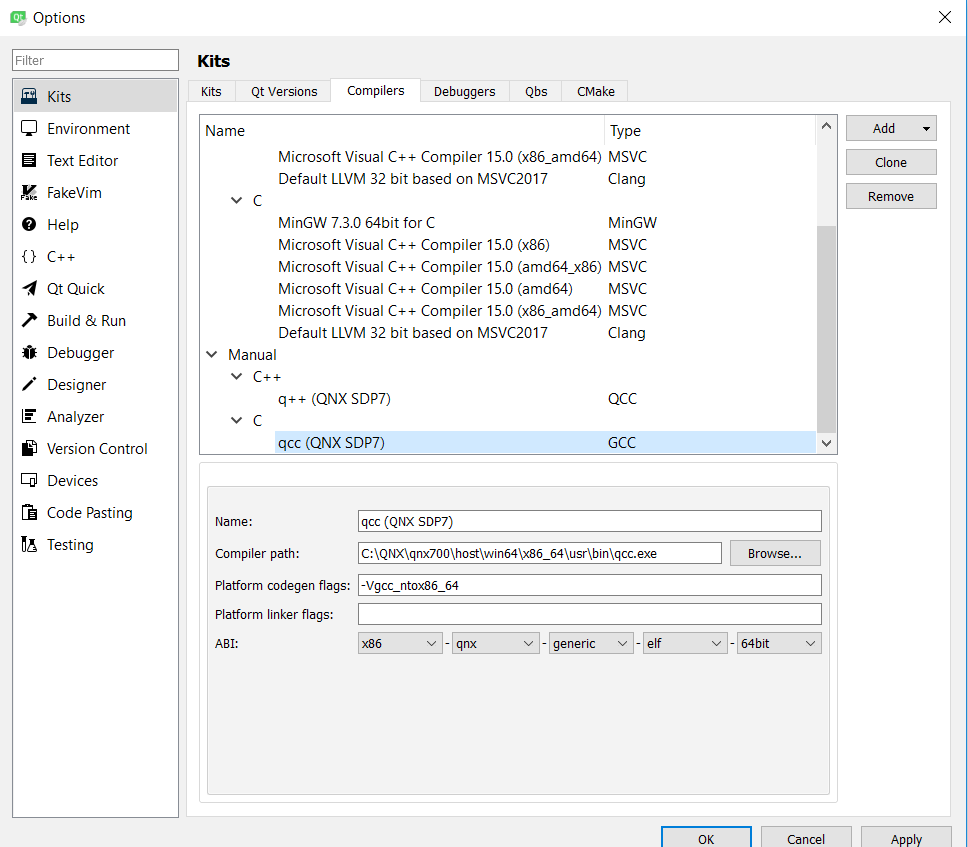Click the Type column header

[x=710, y=131]
